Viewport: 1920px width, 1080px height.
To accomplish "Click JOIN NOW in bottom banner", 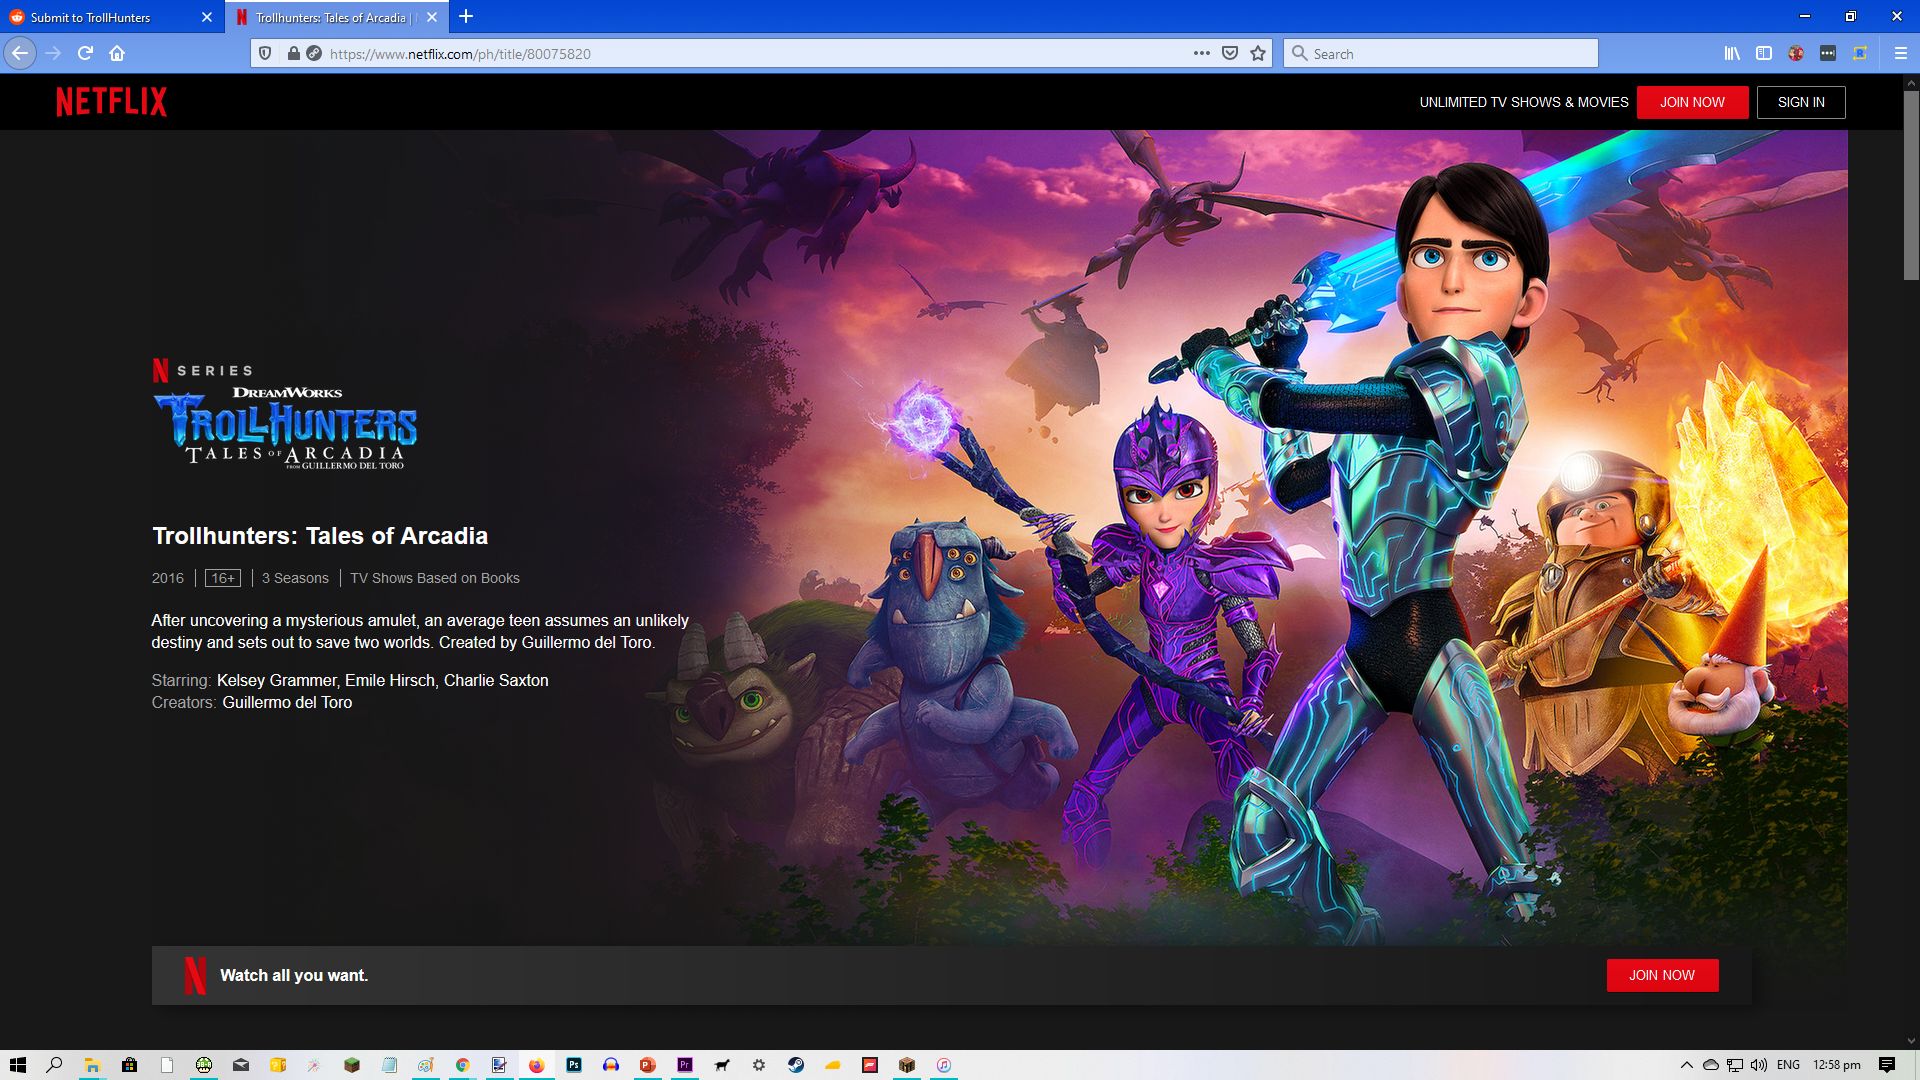I will (1661, 975).
